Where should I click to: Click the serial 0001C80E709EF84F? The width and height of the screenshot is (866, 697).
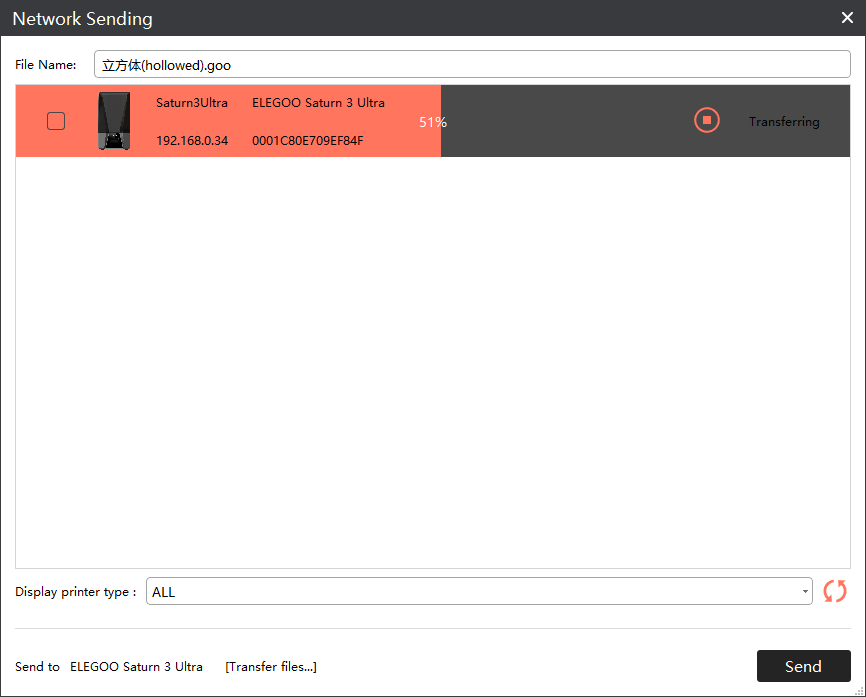pos(308,141)
